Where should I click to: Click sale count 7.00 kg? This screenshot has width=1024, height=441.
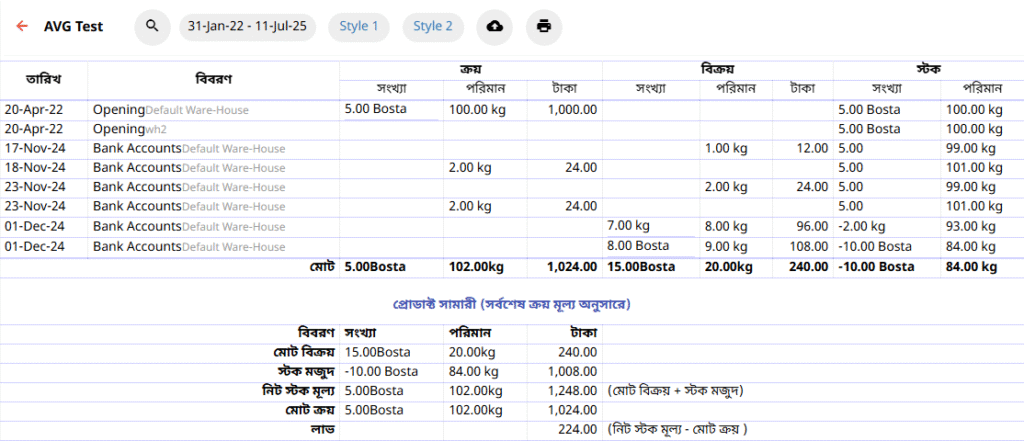click(x=628, y=226)
